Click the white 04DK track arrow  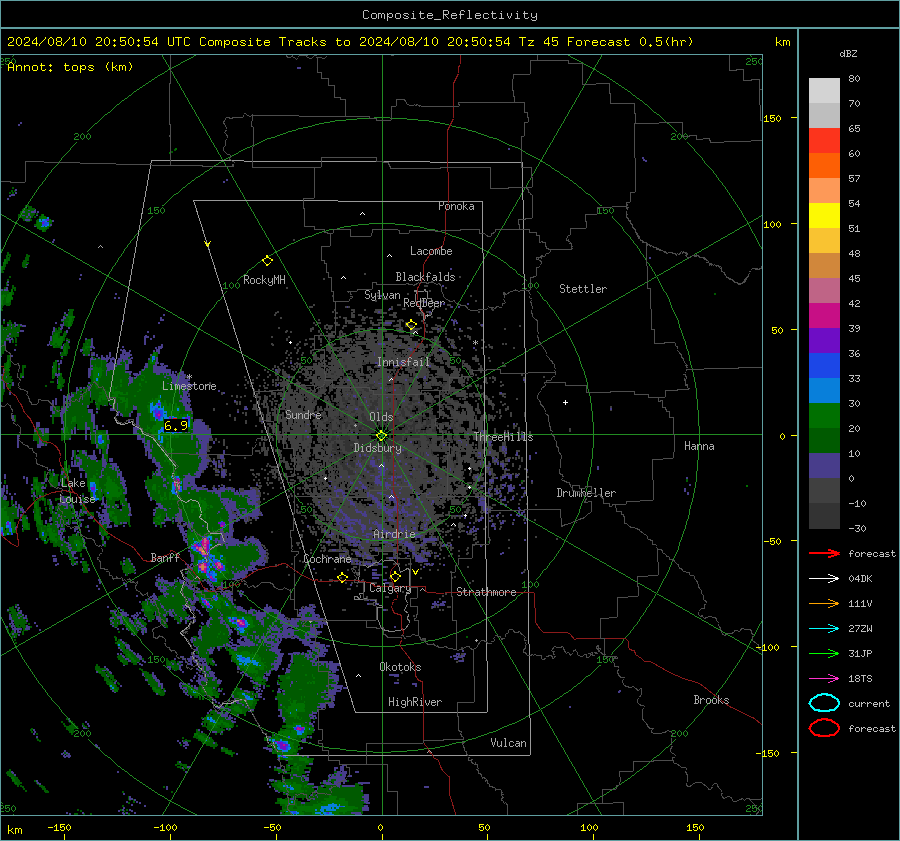[x=824, y=578]
